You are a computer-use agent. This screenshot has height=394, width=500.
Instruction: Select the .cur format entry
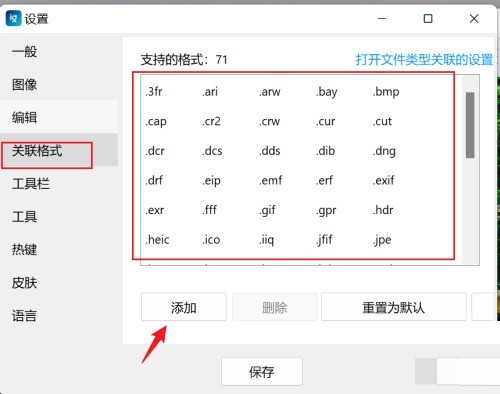tap(325, 121)
